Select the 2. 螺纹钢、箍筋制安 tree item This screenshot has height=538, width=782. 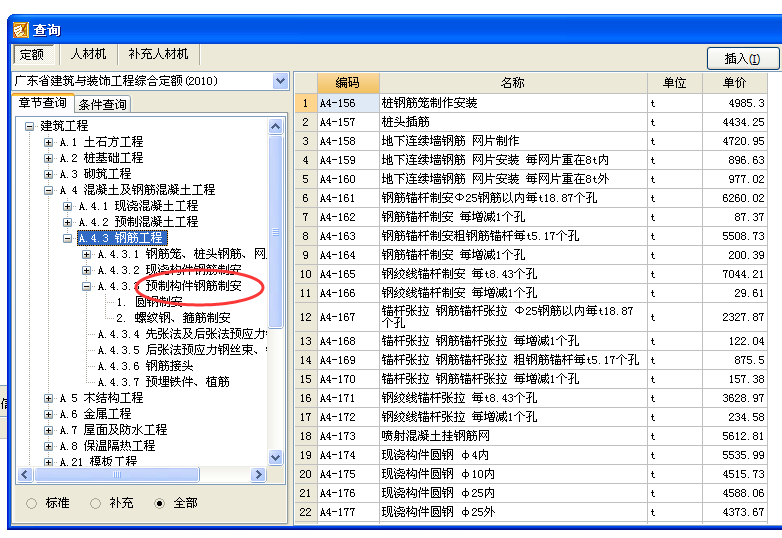[173, 318]
